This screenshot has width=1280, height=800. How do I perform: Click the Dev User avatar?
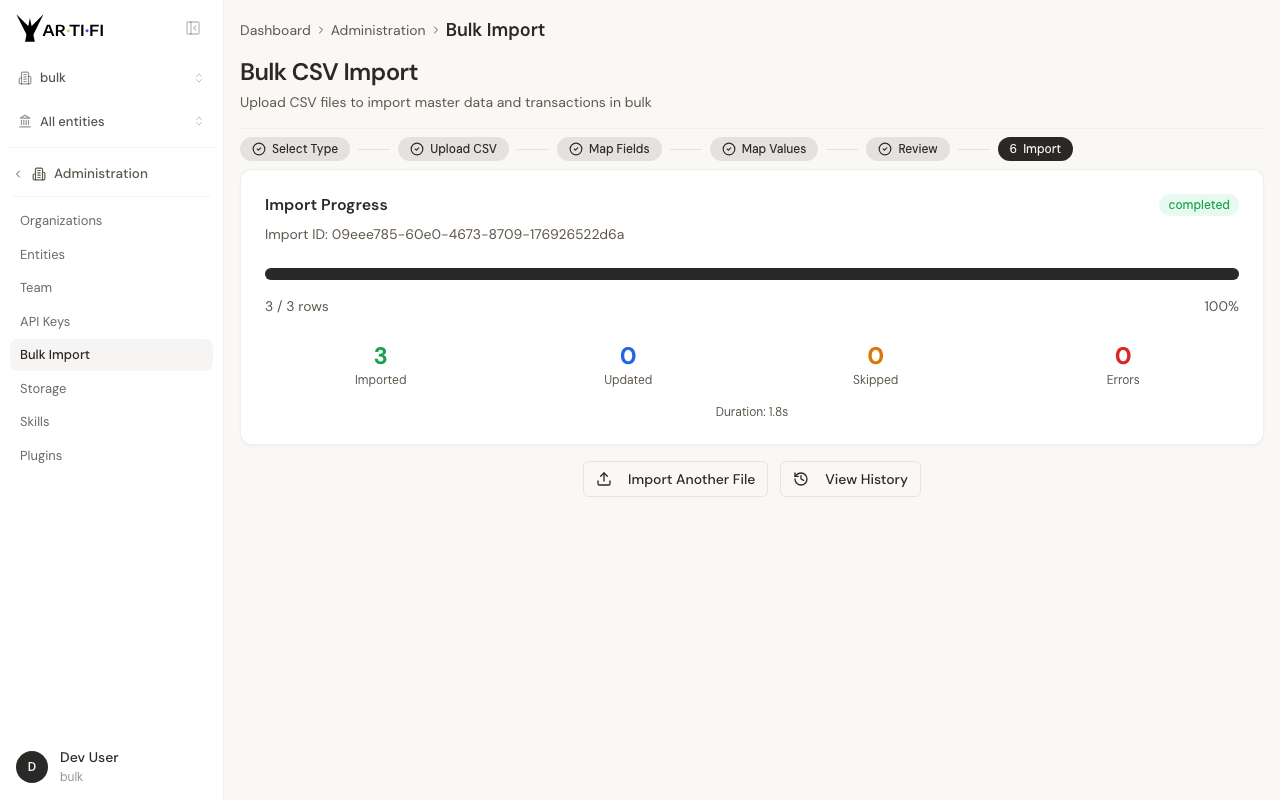tap(32, 767)
